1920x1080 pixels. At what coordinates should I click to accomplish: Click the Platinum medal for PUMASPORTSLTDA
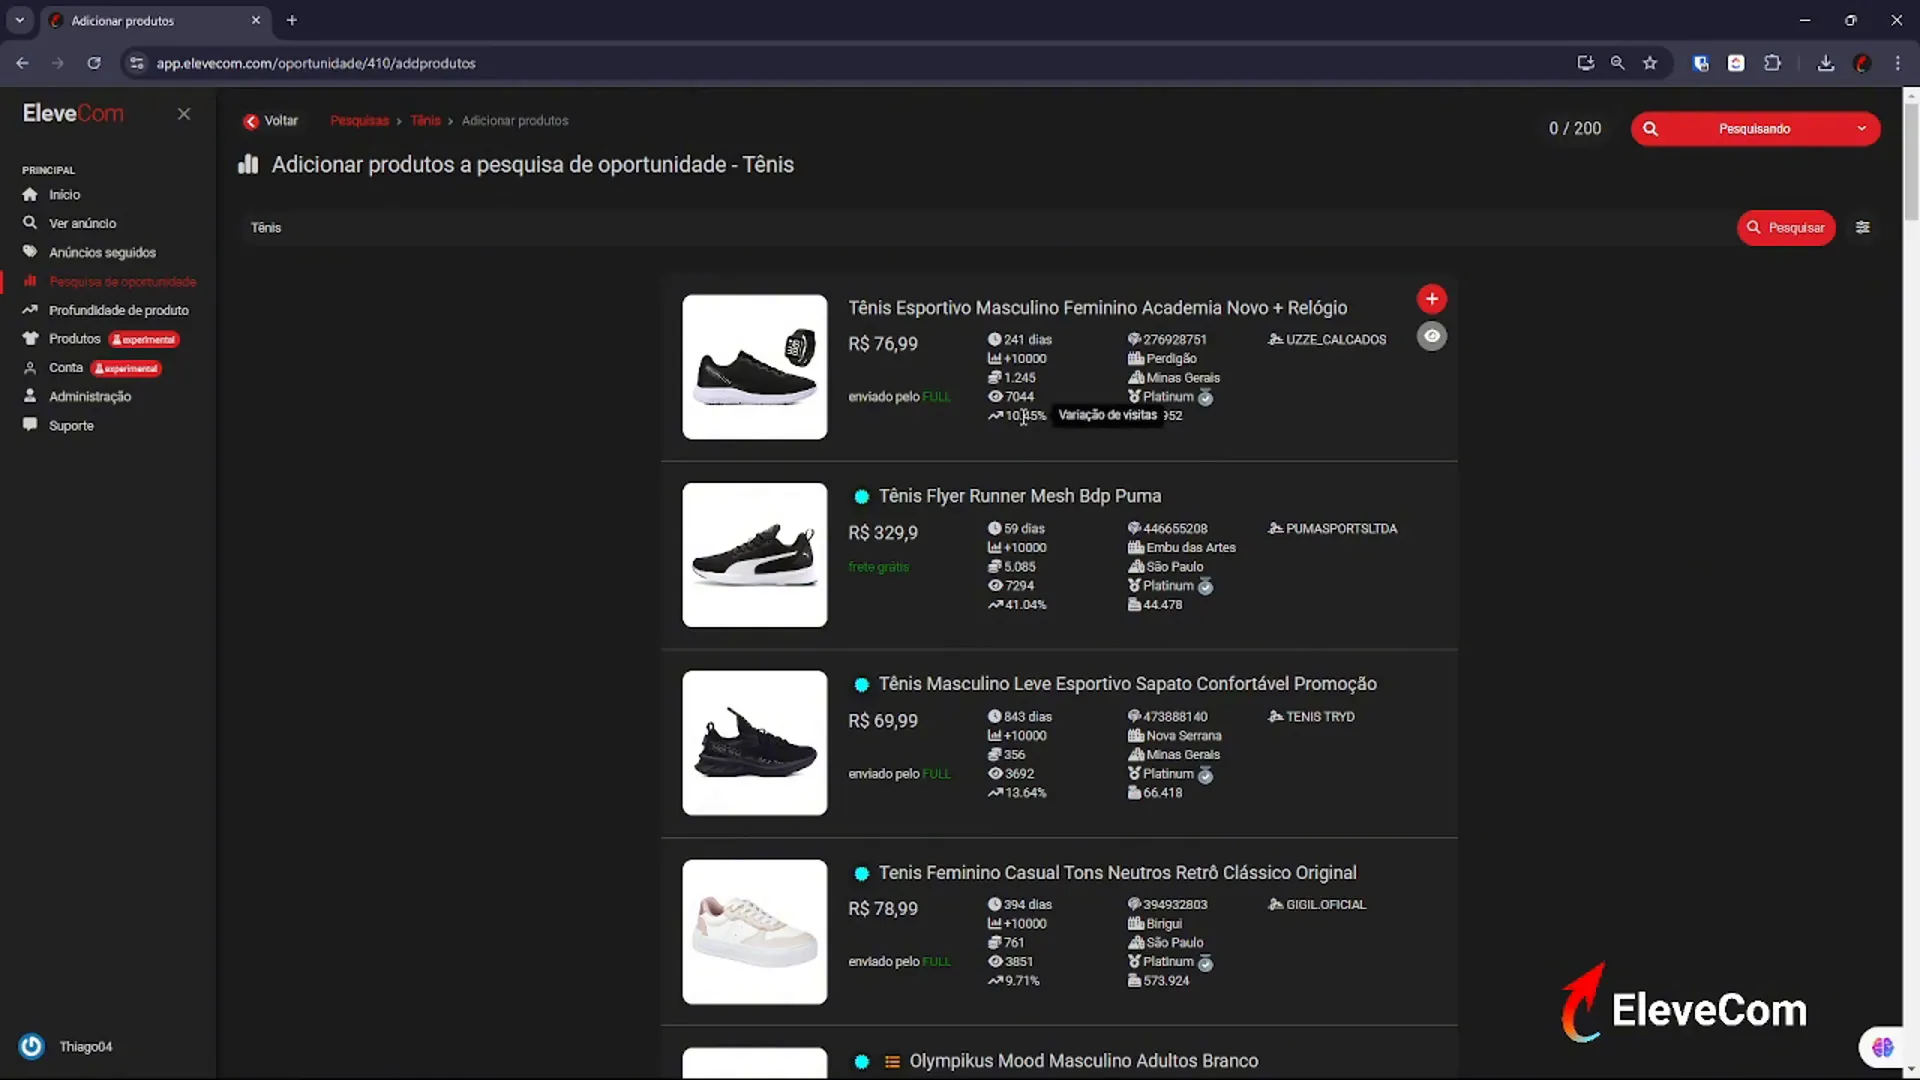(x=1206, y=587)
